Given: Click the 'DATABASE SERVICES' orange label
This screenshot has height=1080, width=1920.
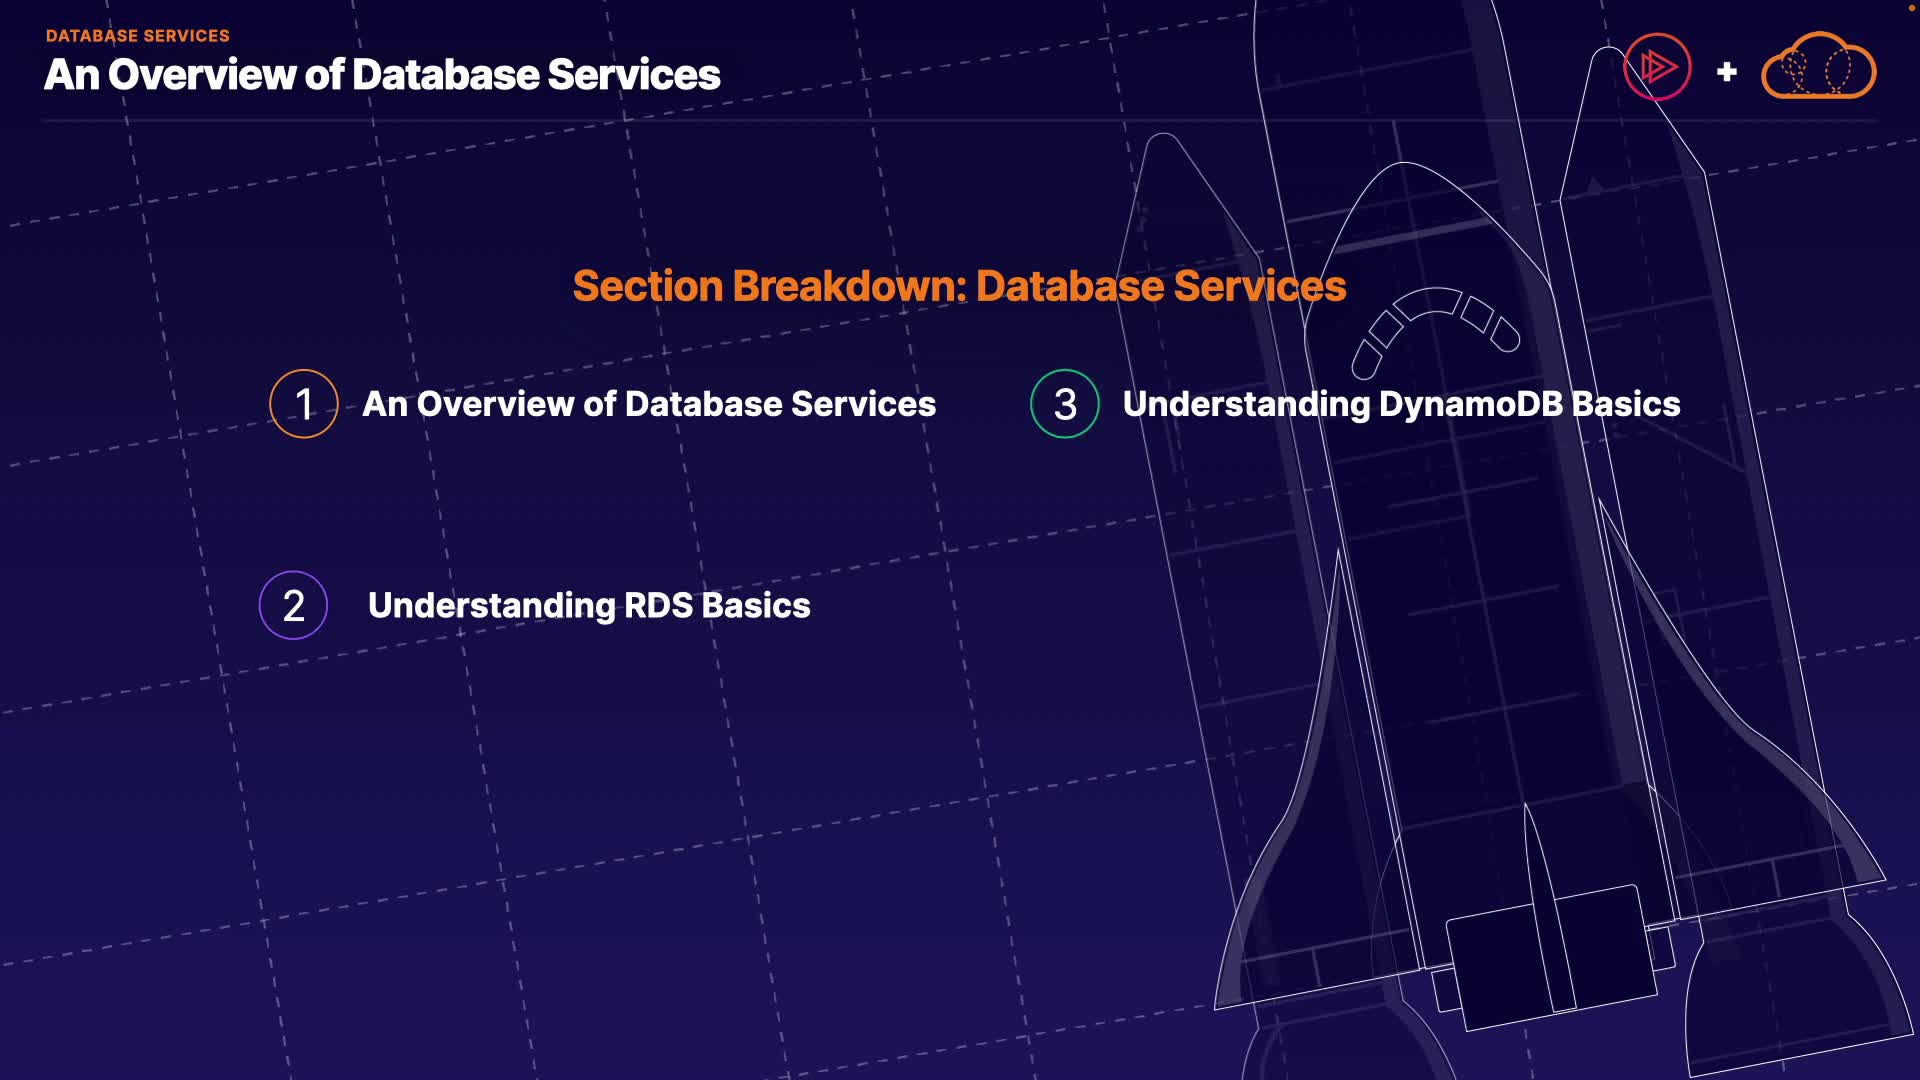Looking at the screenshot, I should (138, 36).
